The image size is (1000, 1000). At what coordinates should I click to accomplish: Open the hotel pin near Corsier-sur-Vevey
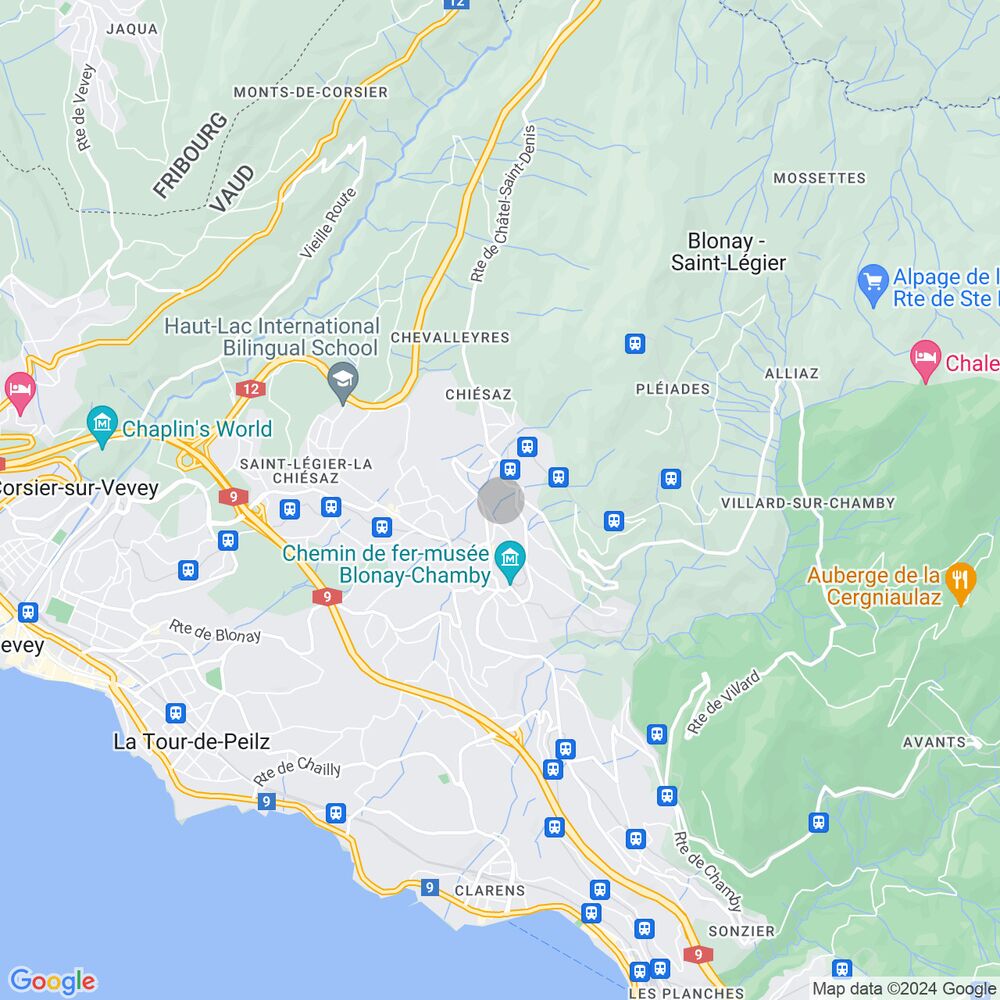point(20,392)
